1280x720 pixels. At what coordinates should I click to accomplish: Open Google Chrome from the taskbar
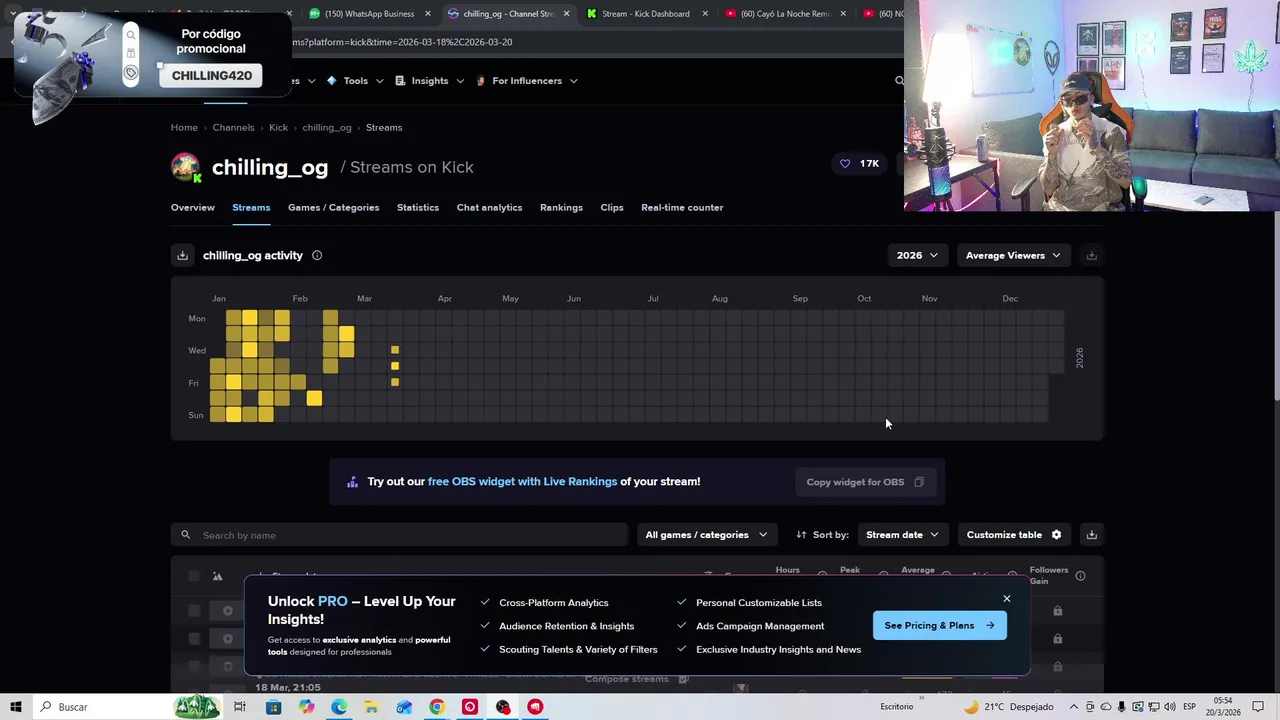pyautogui.click(x=437, y=707)
